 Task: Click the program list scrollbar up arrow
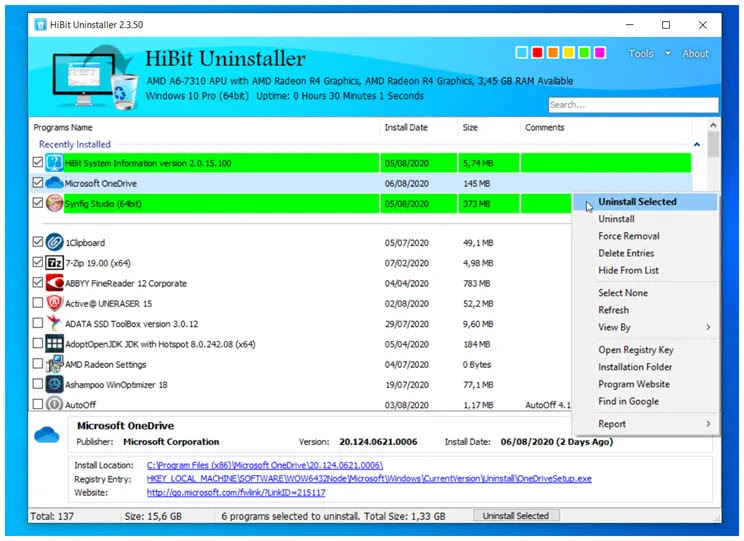click(713, 125)
